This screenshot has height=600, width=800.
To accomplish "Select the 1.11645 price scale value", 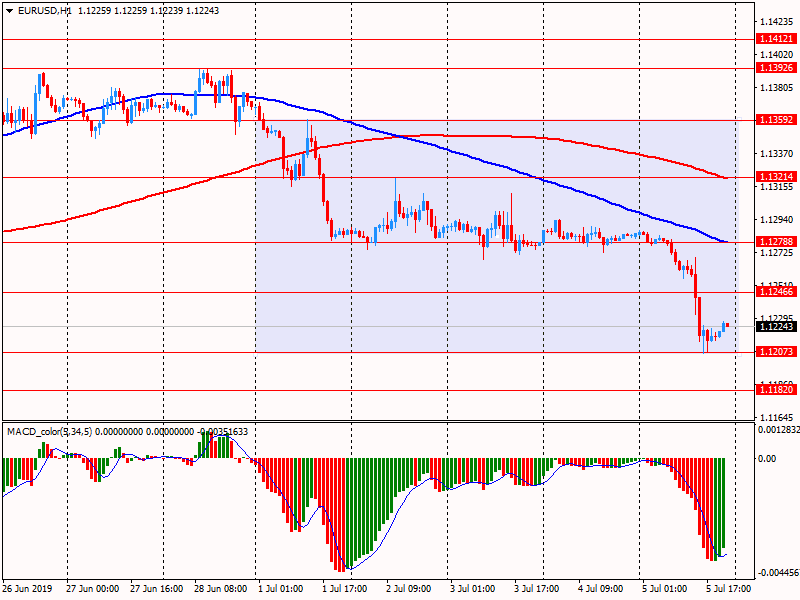I will 777,417.
